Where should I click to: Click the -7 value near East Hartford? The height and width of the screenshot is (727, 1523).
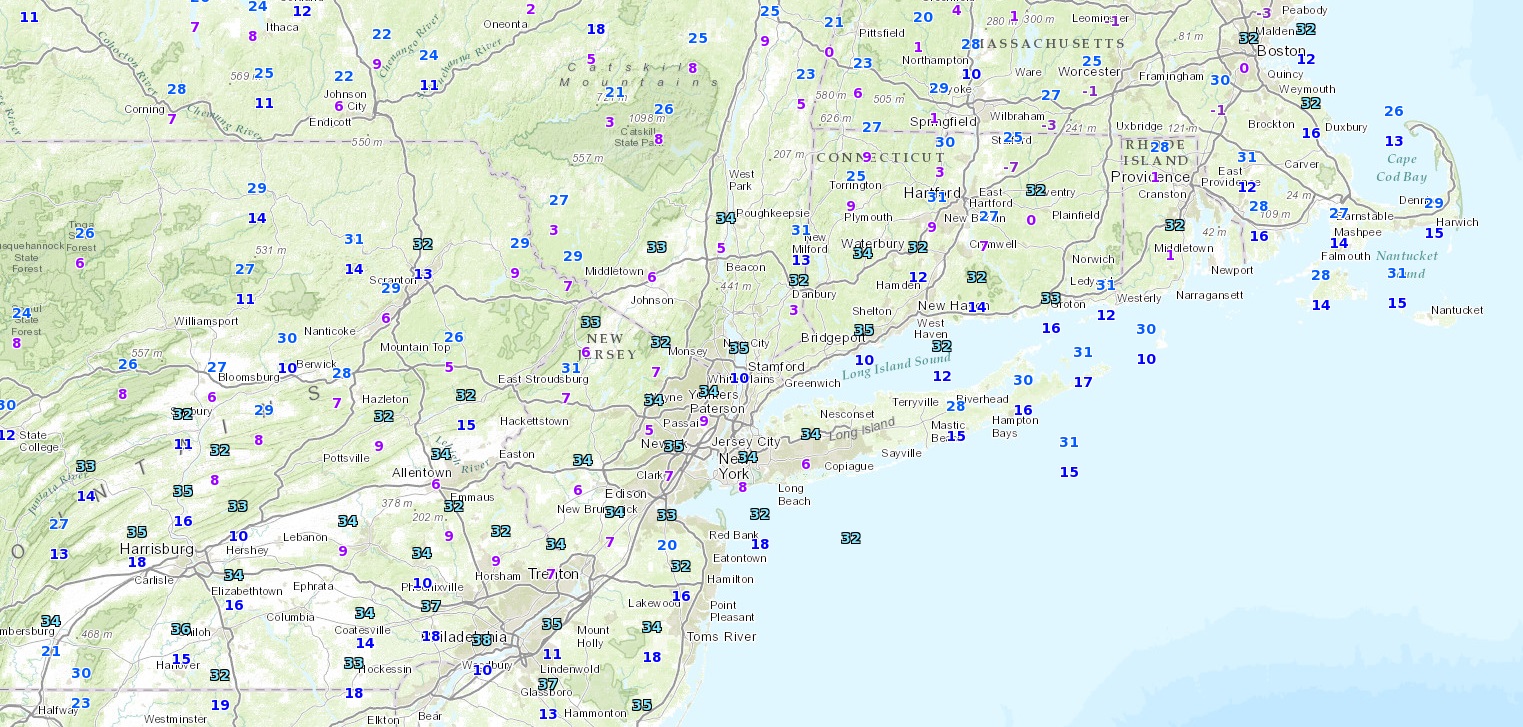click(x=1011, y=166)
